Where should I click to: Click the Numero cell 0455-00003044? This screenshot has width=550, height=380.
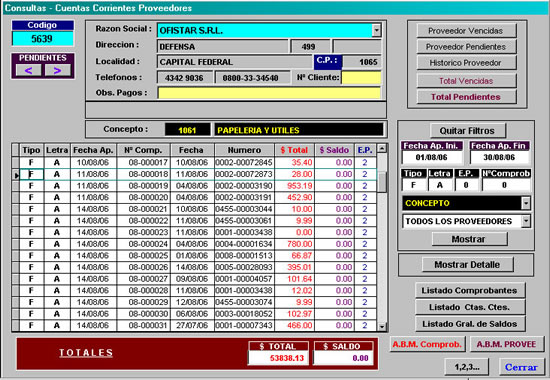coord(244,209)
